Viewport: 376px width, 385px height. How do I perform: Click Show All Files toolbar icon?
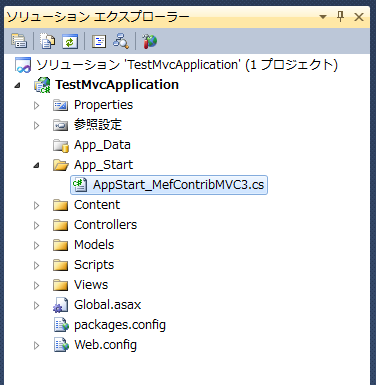click(47, 41)
